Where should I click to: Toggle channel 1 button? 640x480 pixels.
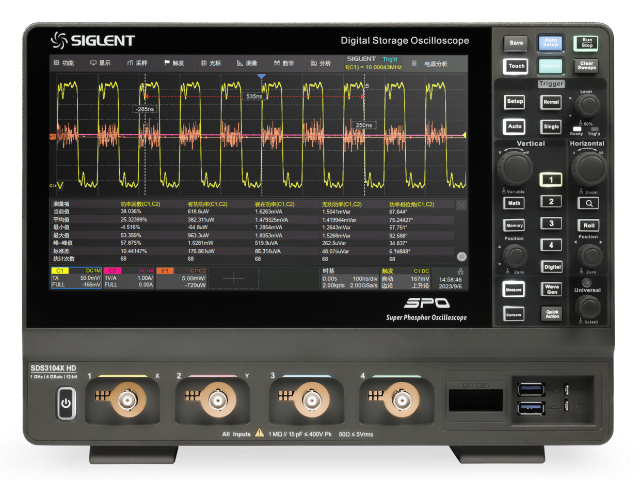click(x=551, y=180)
